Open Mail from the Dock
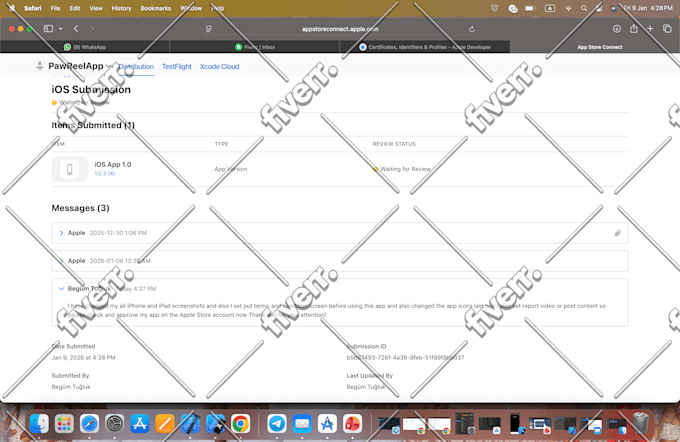The width and height of the screenshot is (680, 442). pyautogui.click(x=302, y=423)
